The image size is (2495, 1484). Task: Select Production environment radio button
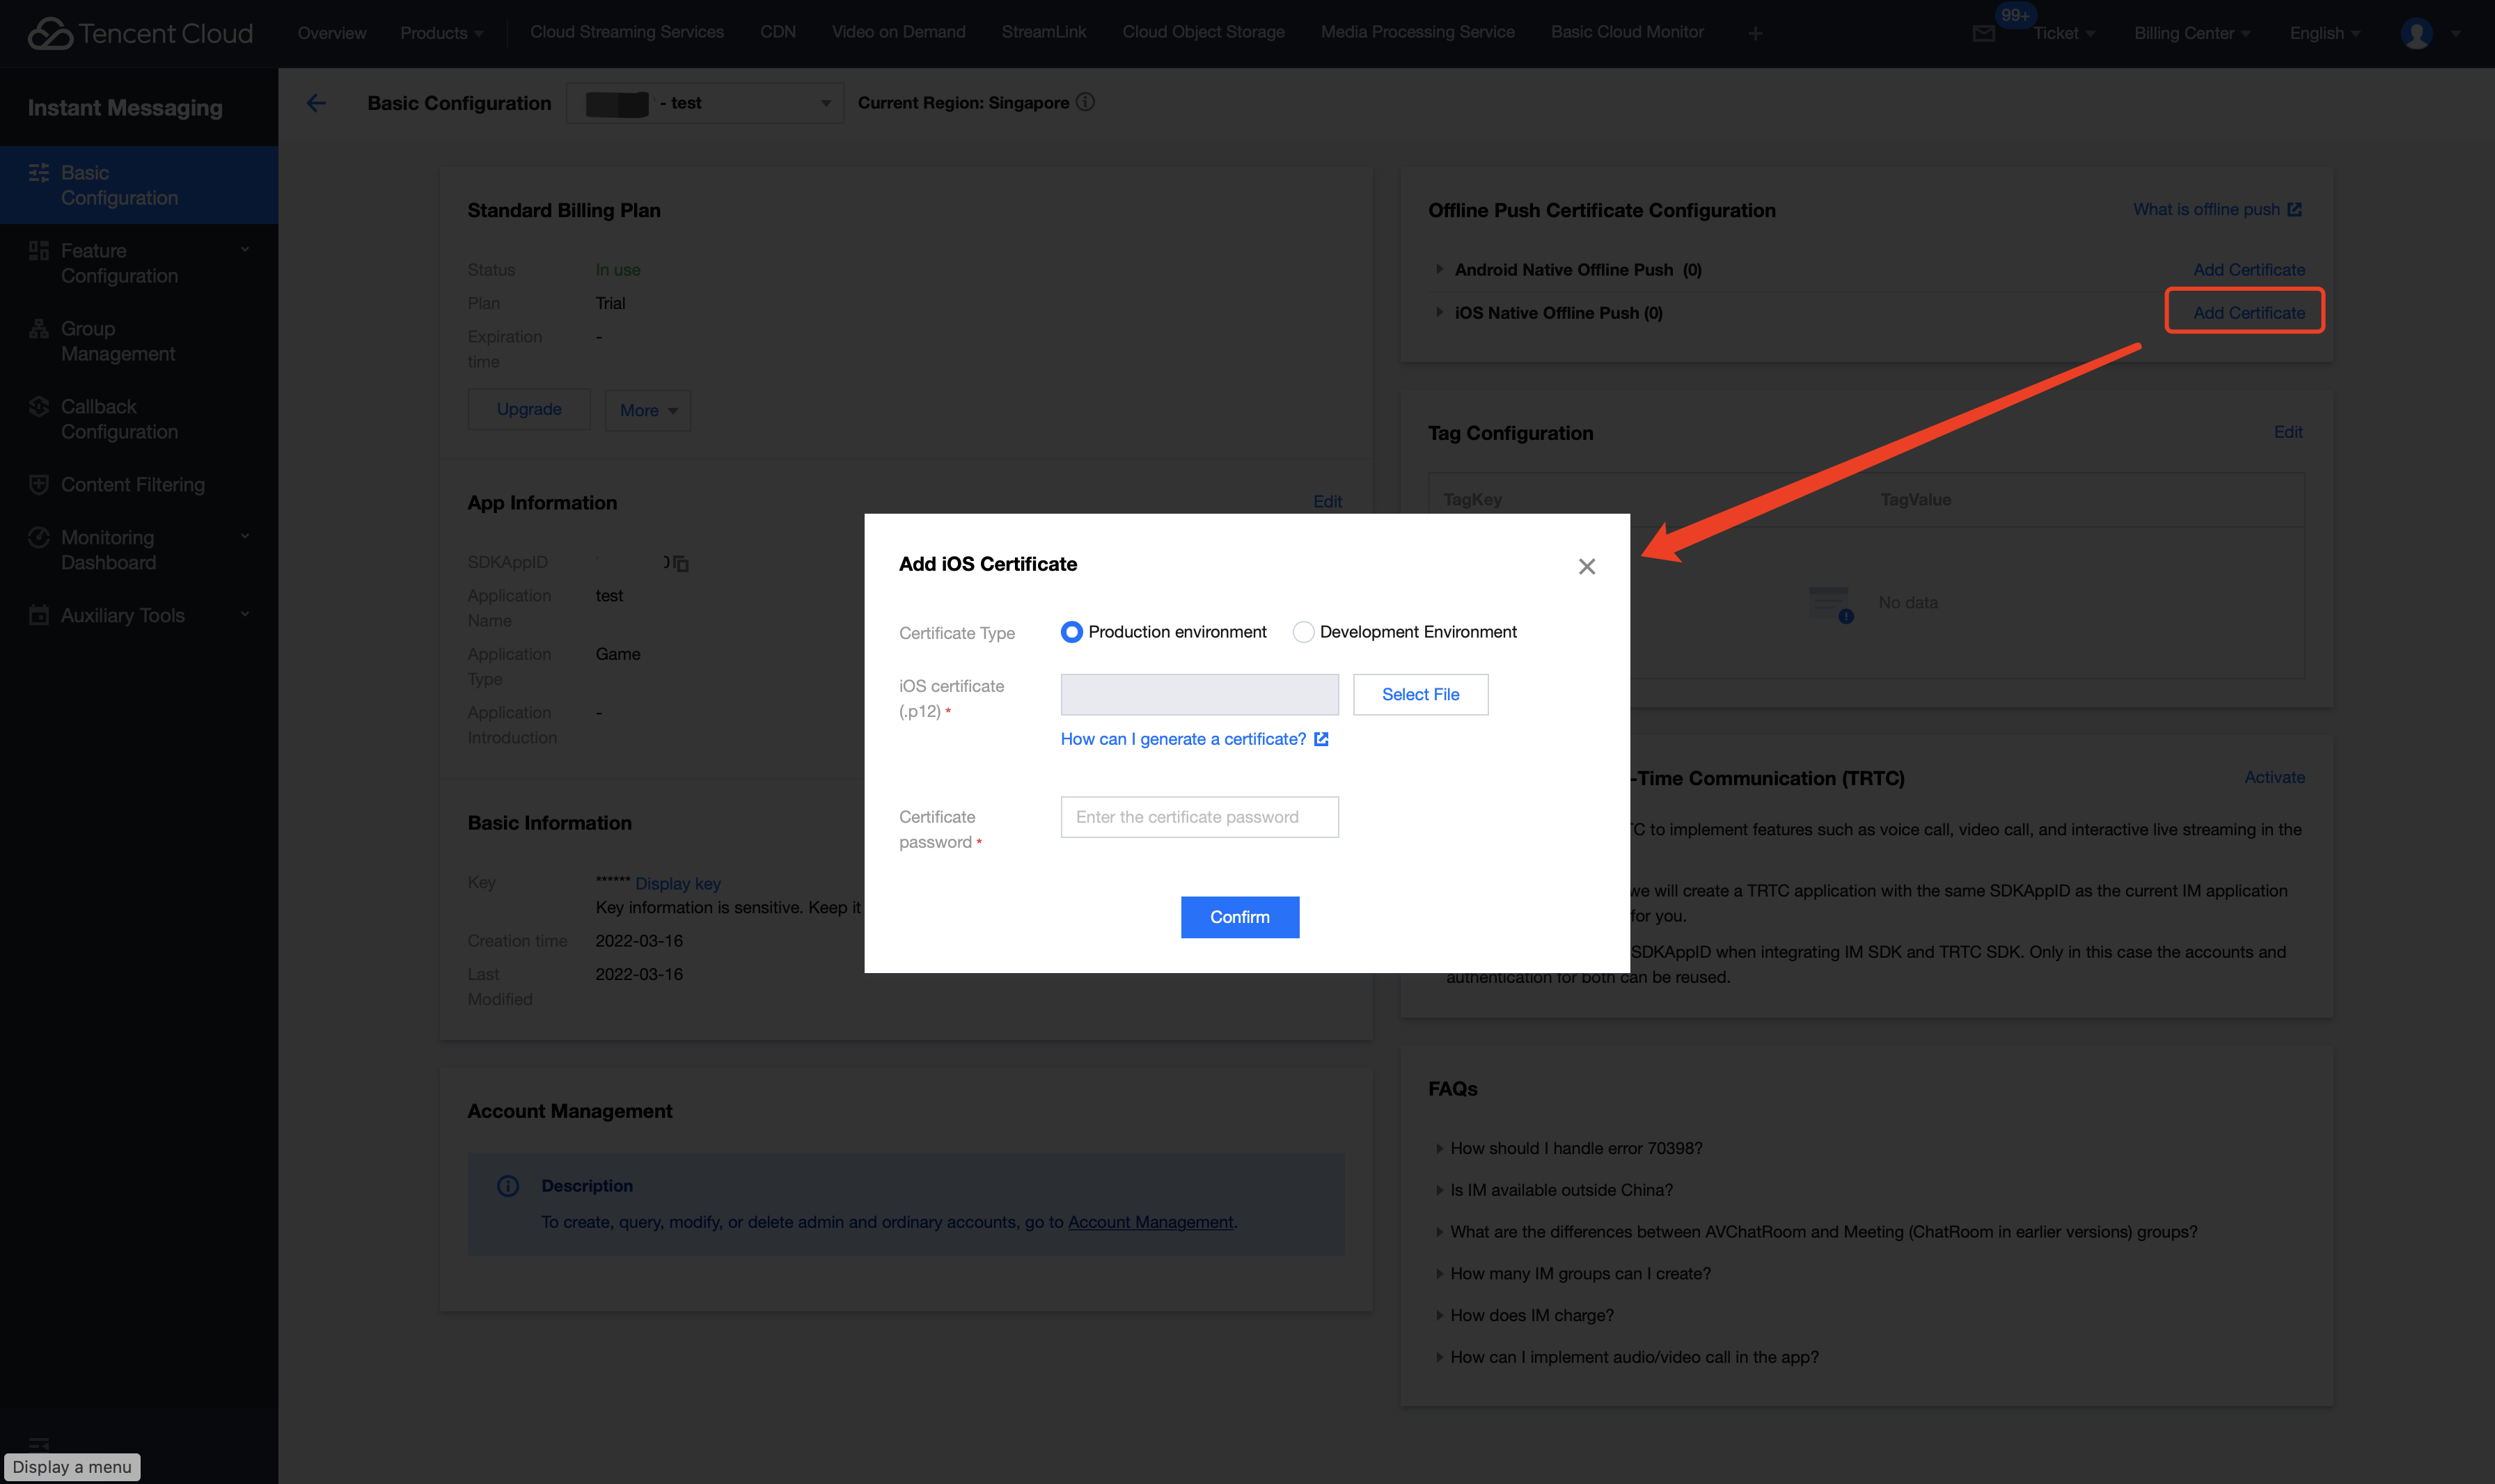pos(1071,632)
